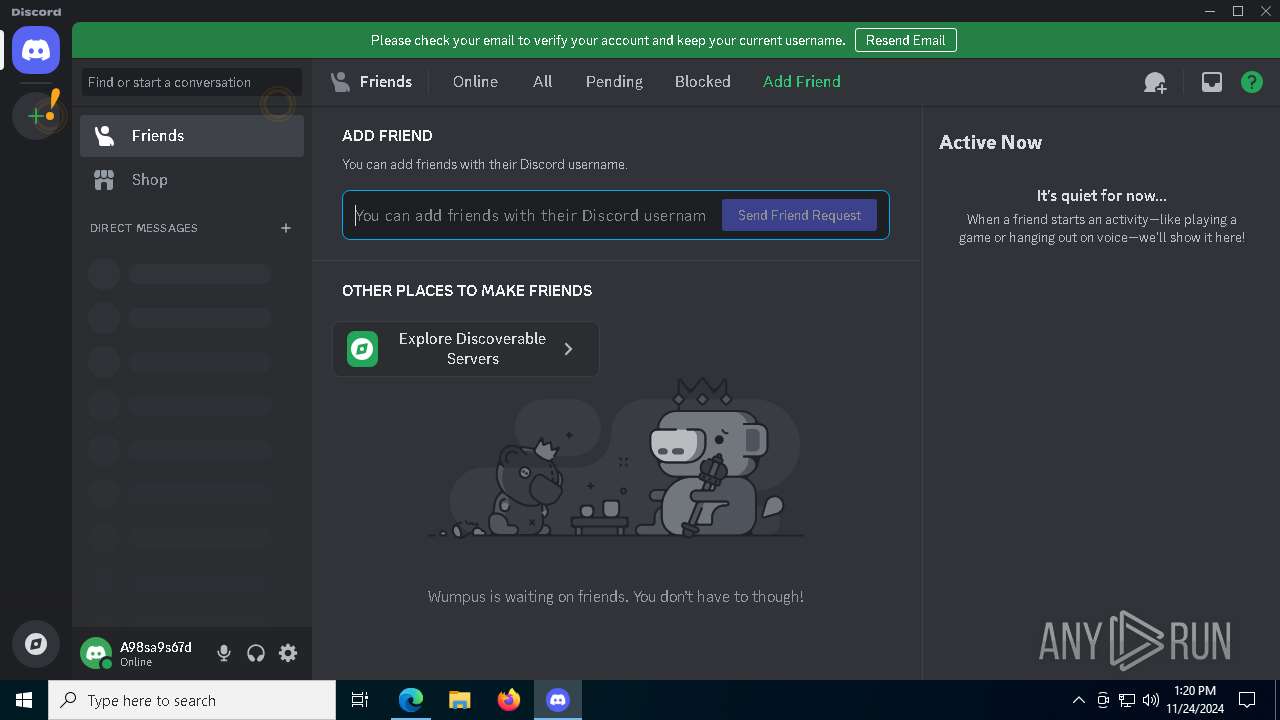This screenshot has height=720, width=1280.
Task: Click chevron on Explore Discoverable Servers
Action: 568,349
